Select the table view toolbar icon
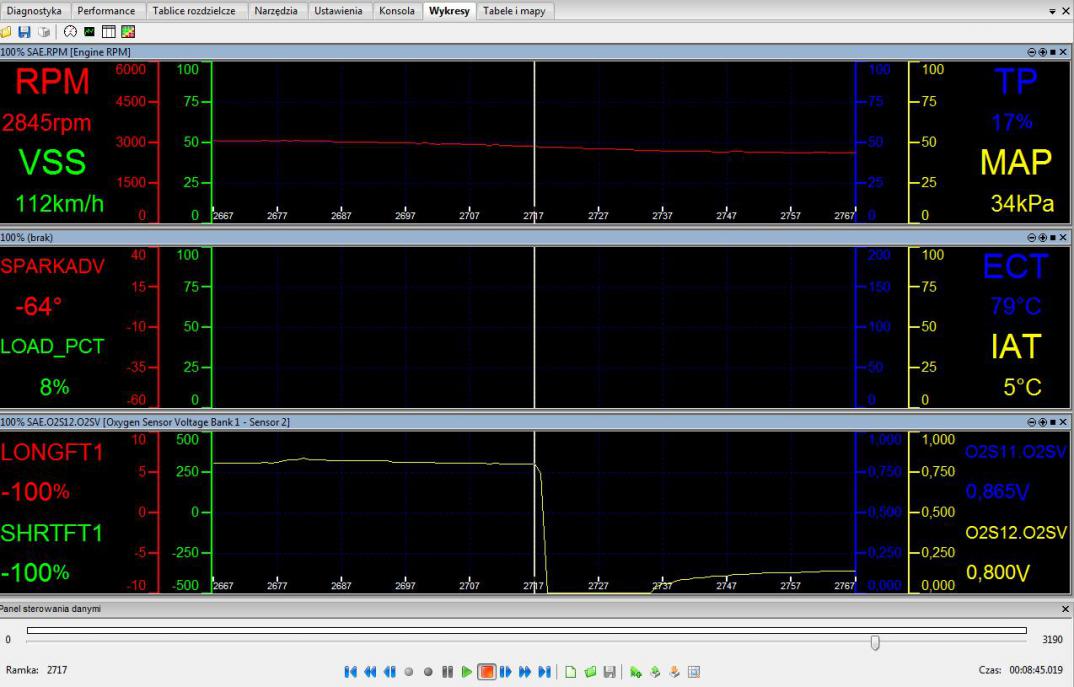The width and height of the screenshot is (1074, 687). [108, 31]
